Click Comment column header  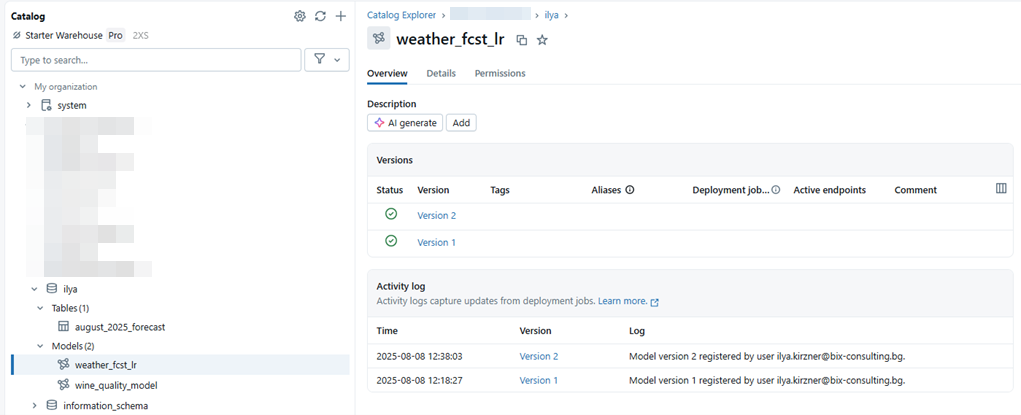pyautogui.click(x=916, y=190)
